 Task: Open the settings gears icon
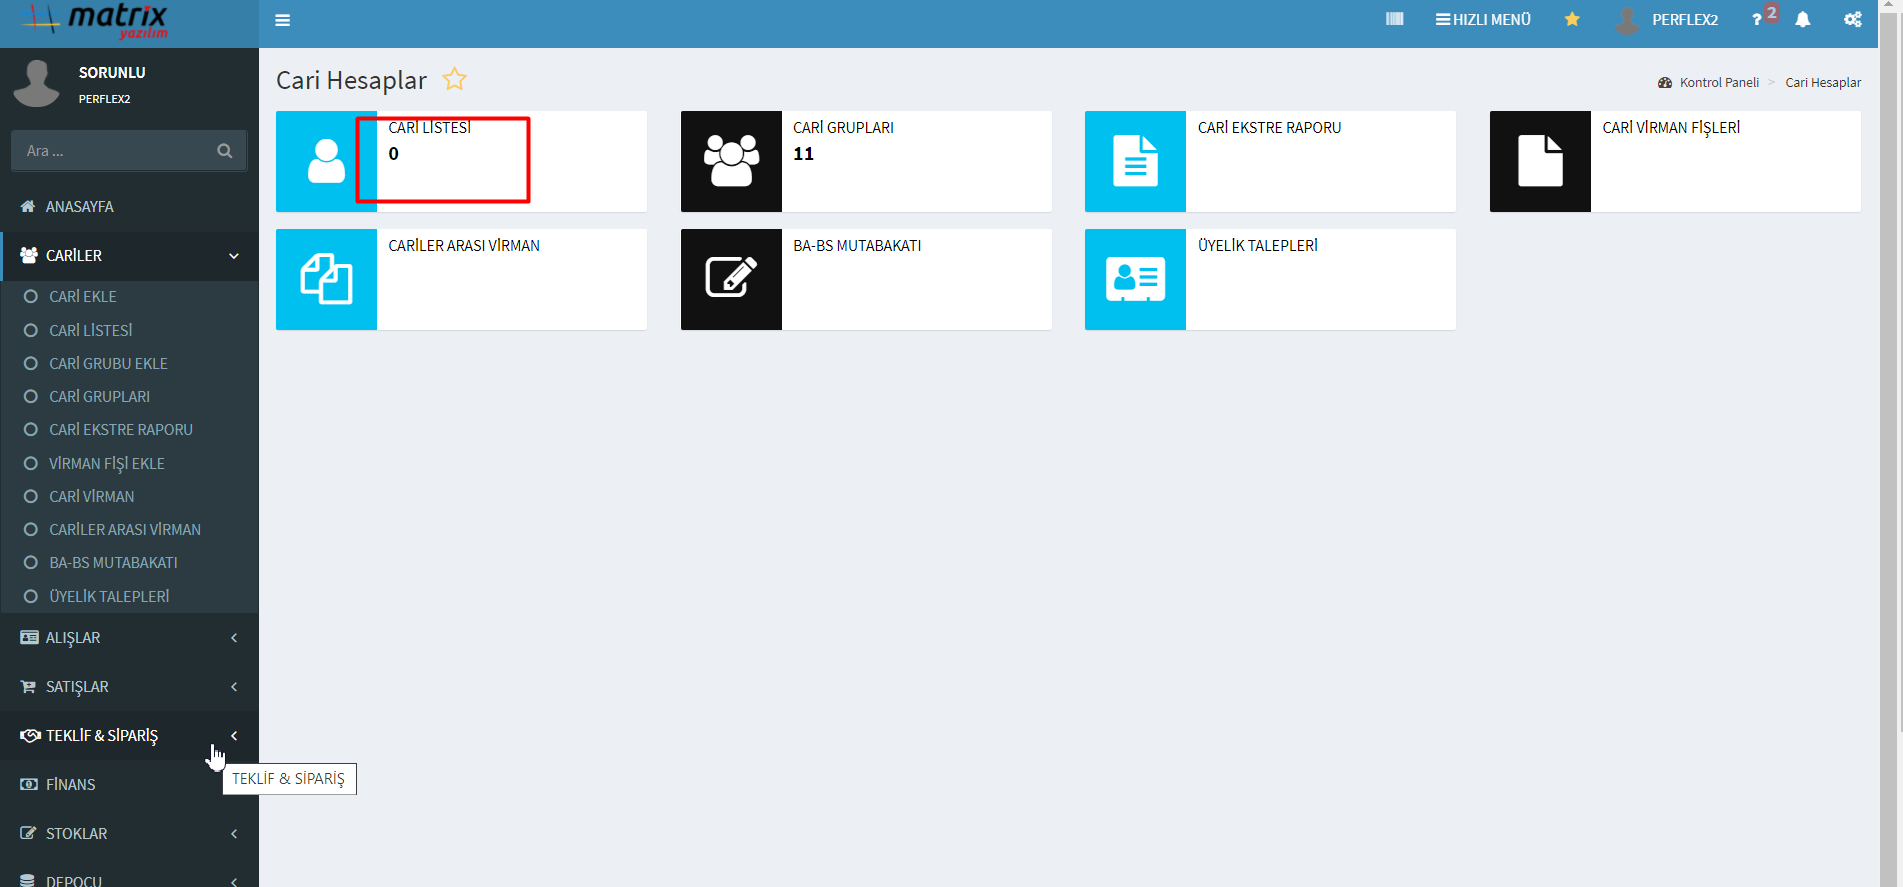point(1852,20)
